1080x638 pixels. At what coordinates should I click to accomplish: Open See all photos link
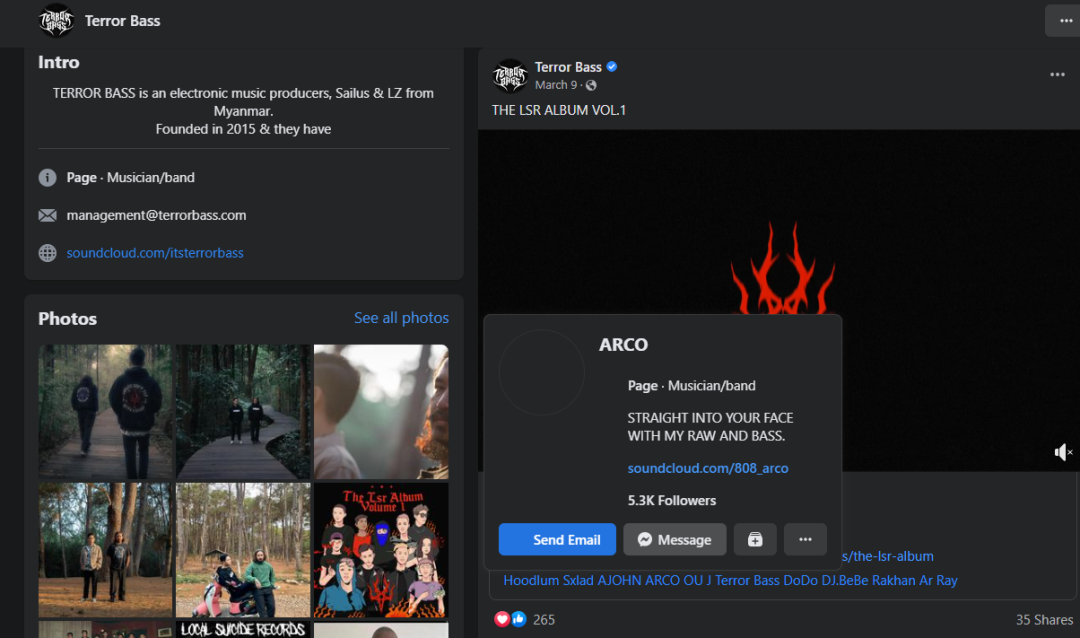coord(402,318)
